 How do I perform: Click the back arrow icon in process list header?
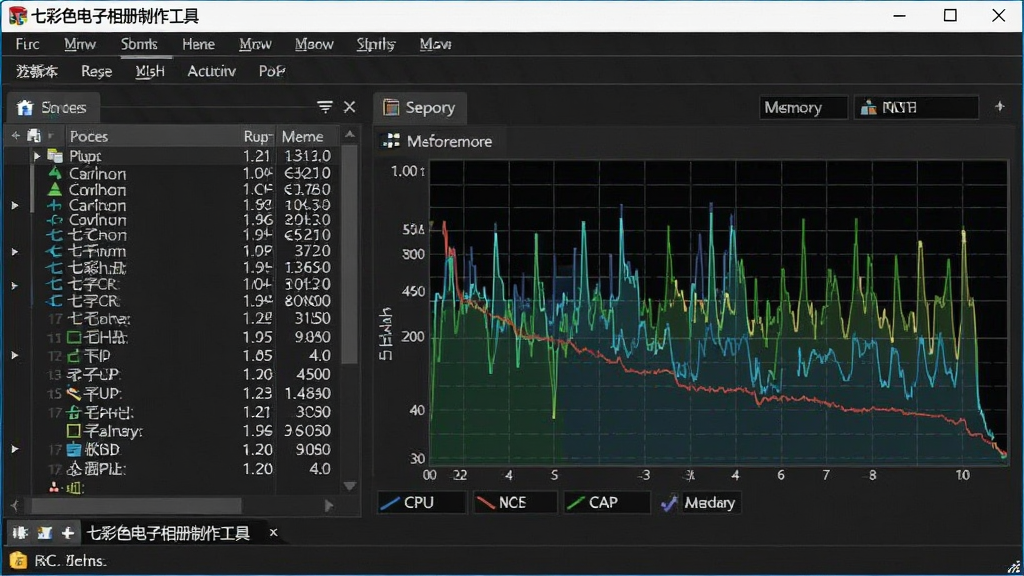[x=15, y=136]
